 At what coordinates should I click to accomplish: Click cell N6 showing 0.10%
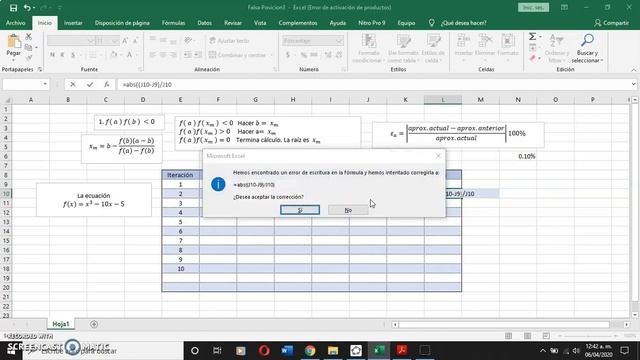(518, 156)
